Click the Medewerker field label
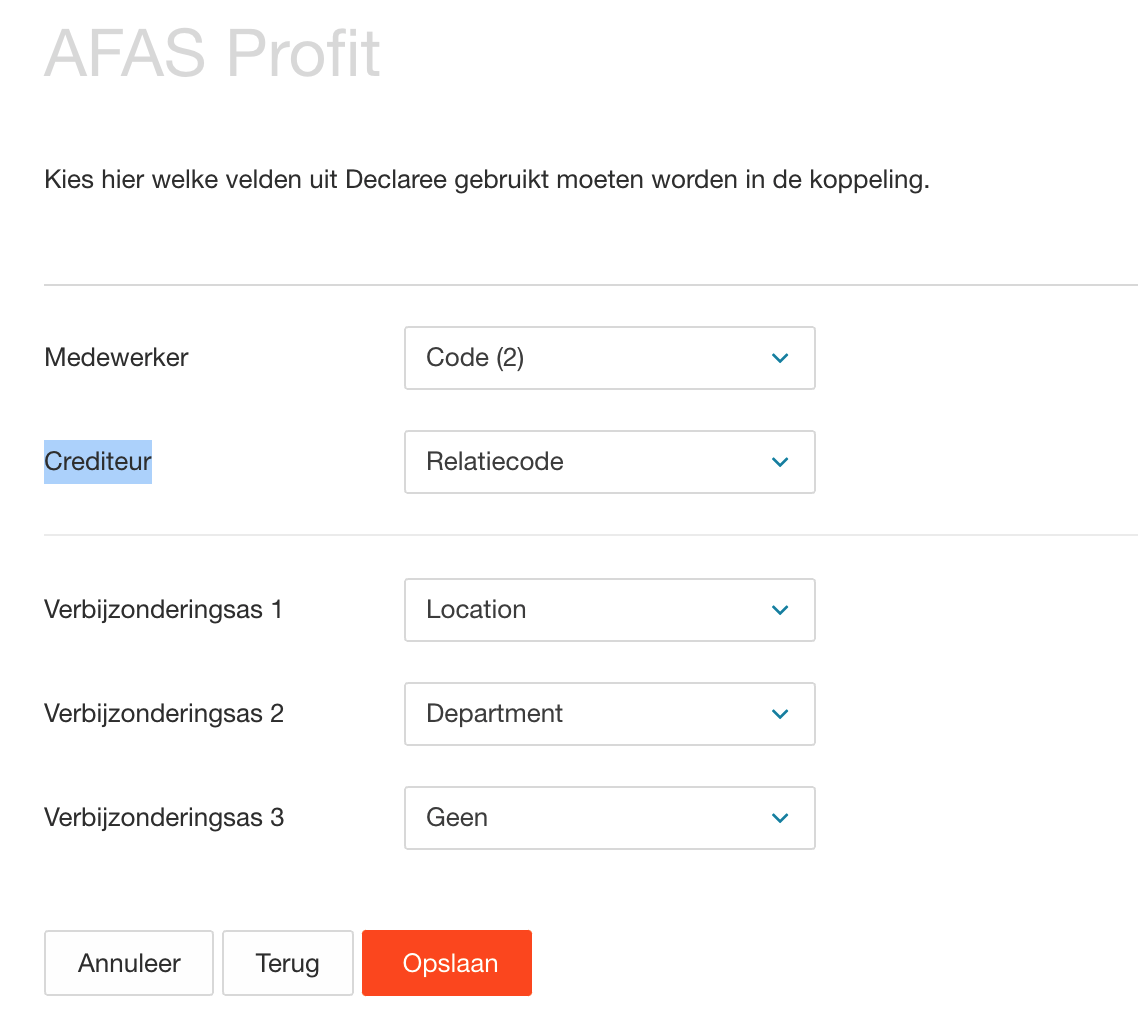Screen dimensions: 1138x1018 tap(116, 357)
